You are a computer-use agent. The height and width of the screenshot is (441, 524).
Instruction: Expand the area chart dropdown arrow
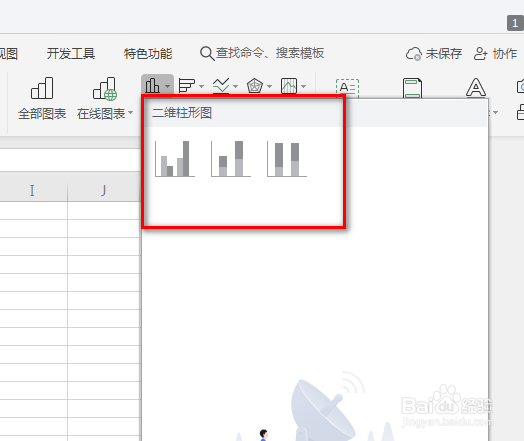pos(303,86)
